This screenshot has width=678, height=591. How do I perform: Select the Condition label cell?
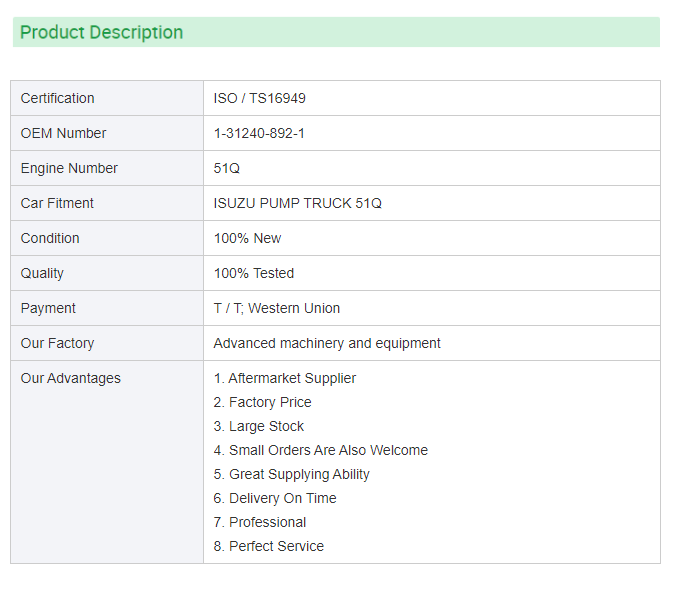(107, 238)
